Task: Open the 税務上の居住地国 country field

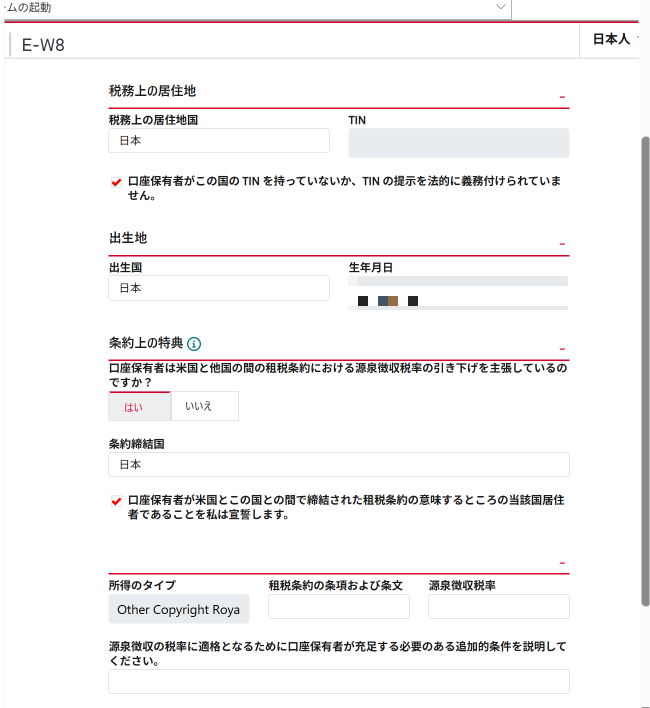Action: 219,141
